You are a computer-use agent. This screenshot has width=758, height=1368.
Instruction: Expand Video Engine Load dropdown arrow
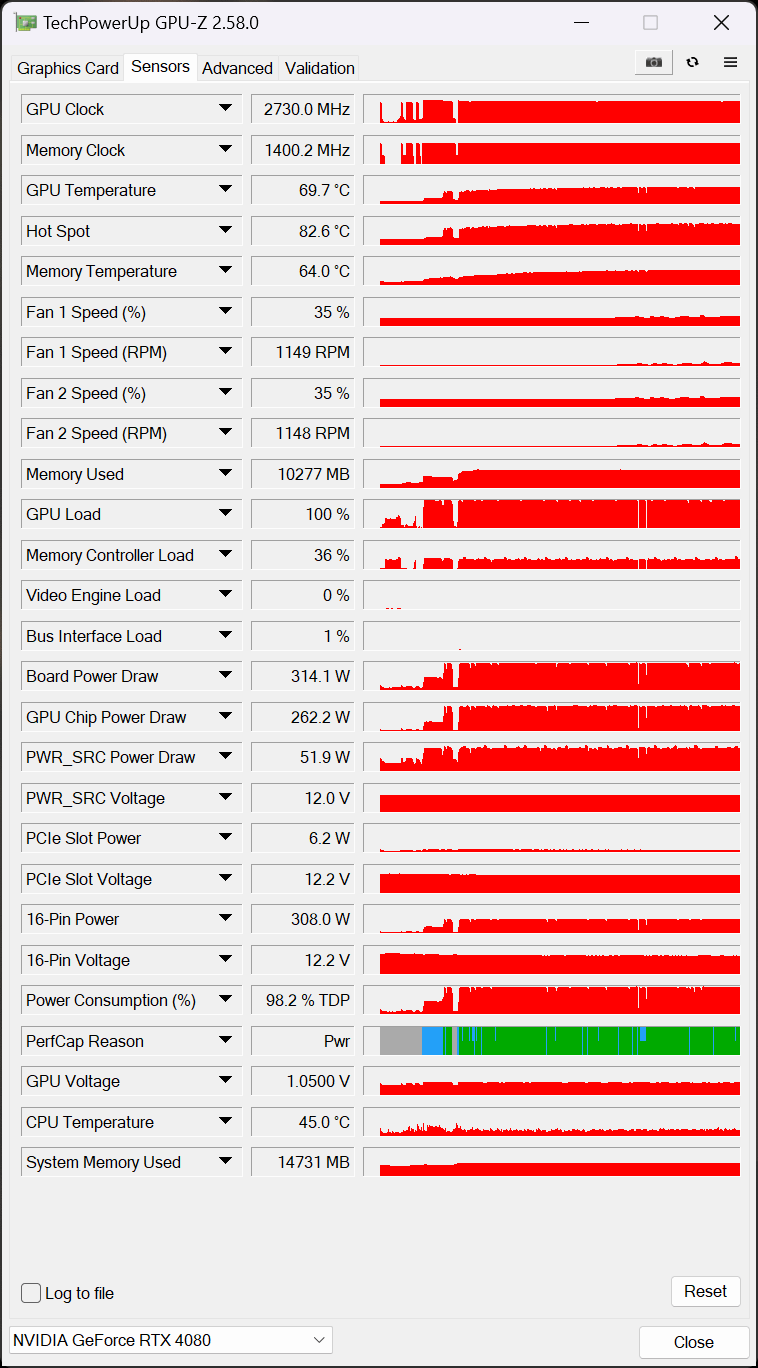pos(225,595)
